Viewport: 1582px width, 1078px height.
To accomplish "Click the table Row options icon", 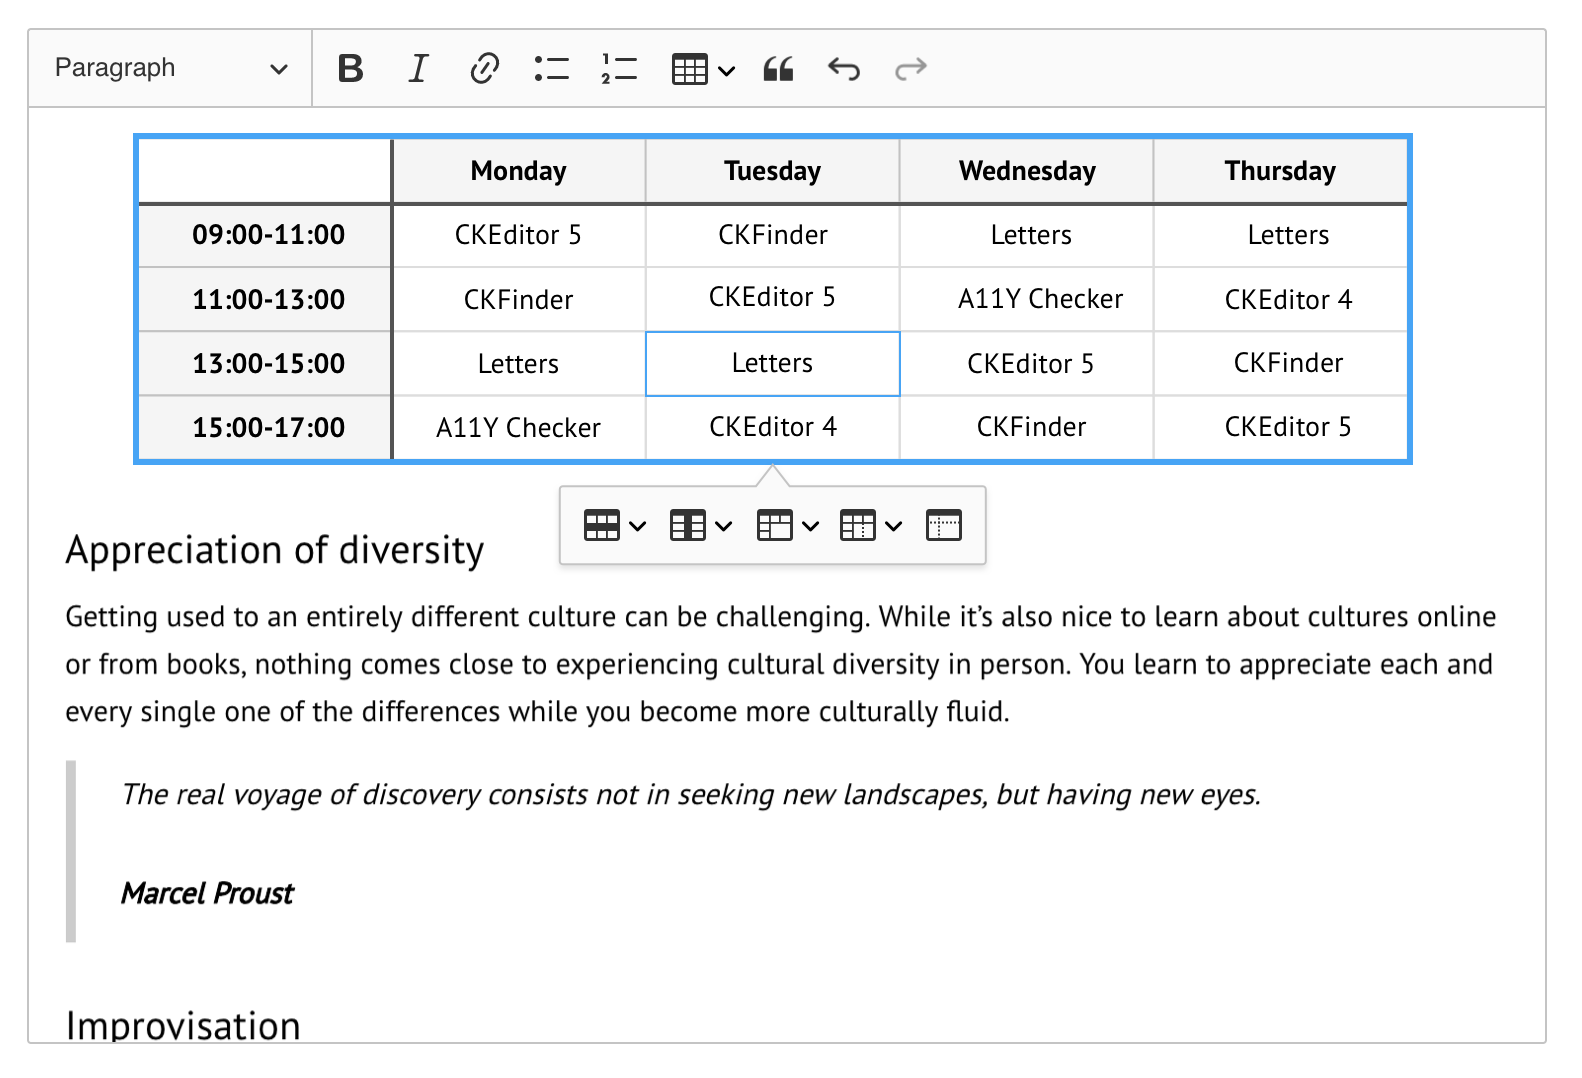I will coord(602,525).
